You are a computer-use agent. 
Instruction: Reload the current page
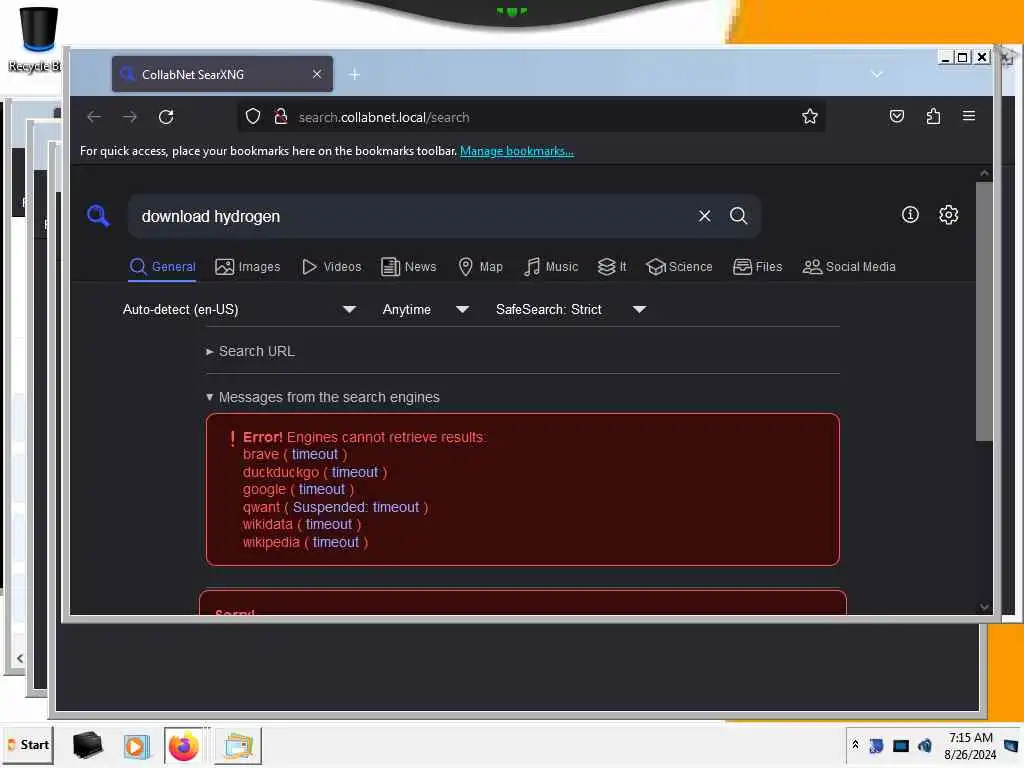point(166,117)
